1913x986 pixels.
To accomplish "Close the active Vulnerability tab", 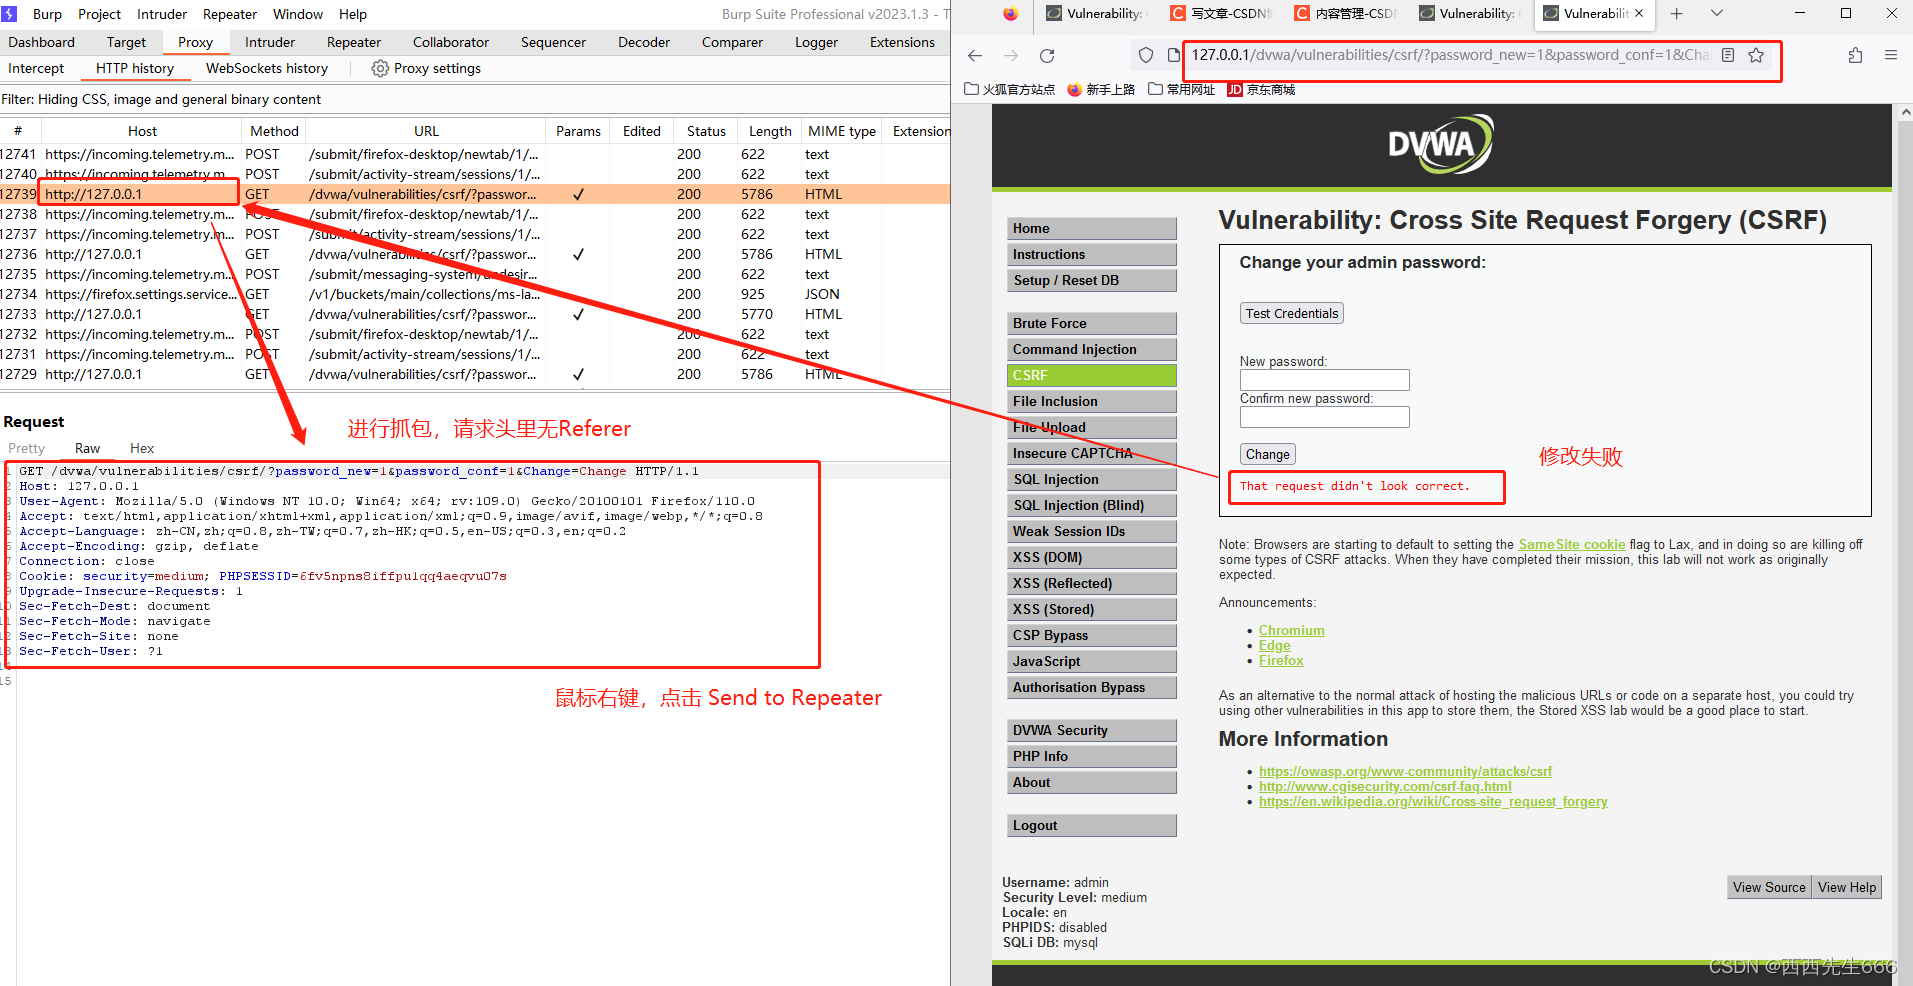I will (x=1639, y=13).
